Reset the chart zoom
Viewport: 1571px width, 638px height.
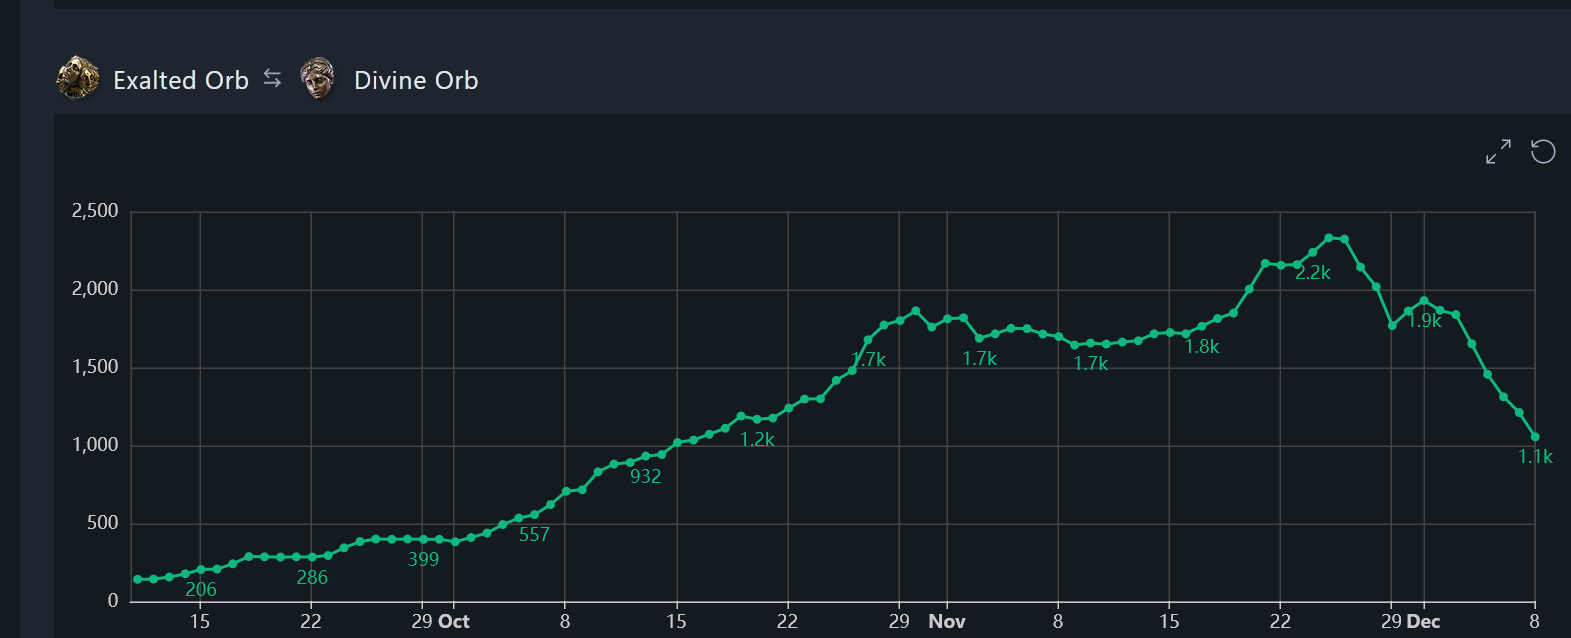click(1543, 151)
